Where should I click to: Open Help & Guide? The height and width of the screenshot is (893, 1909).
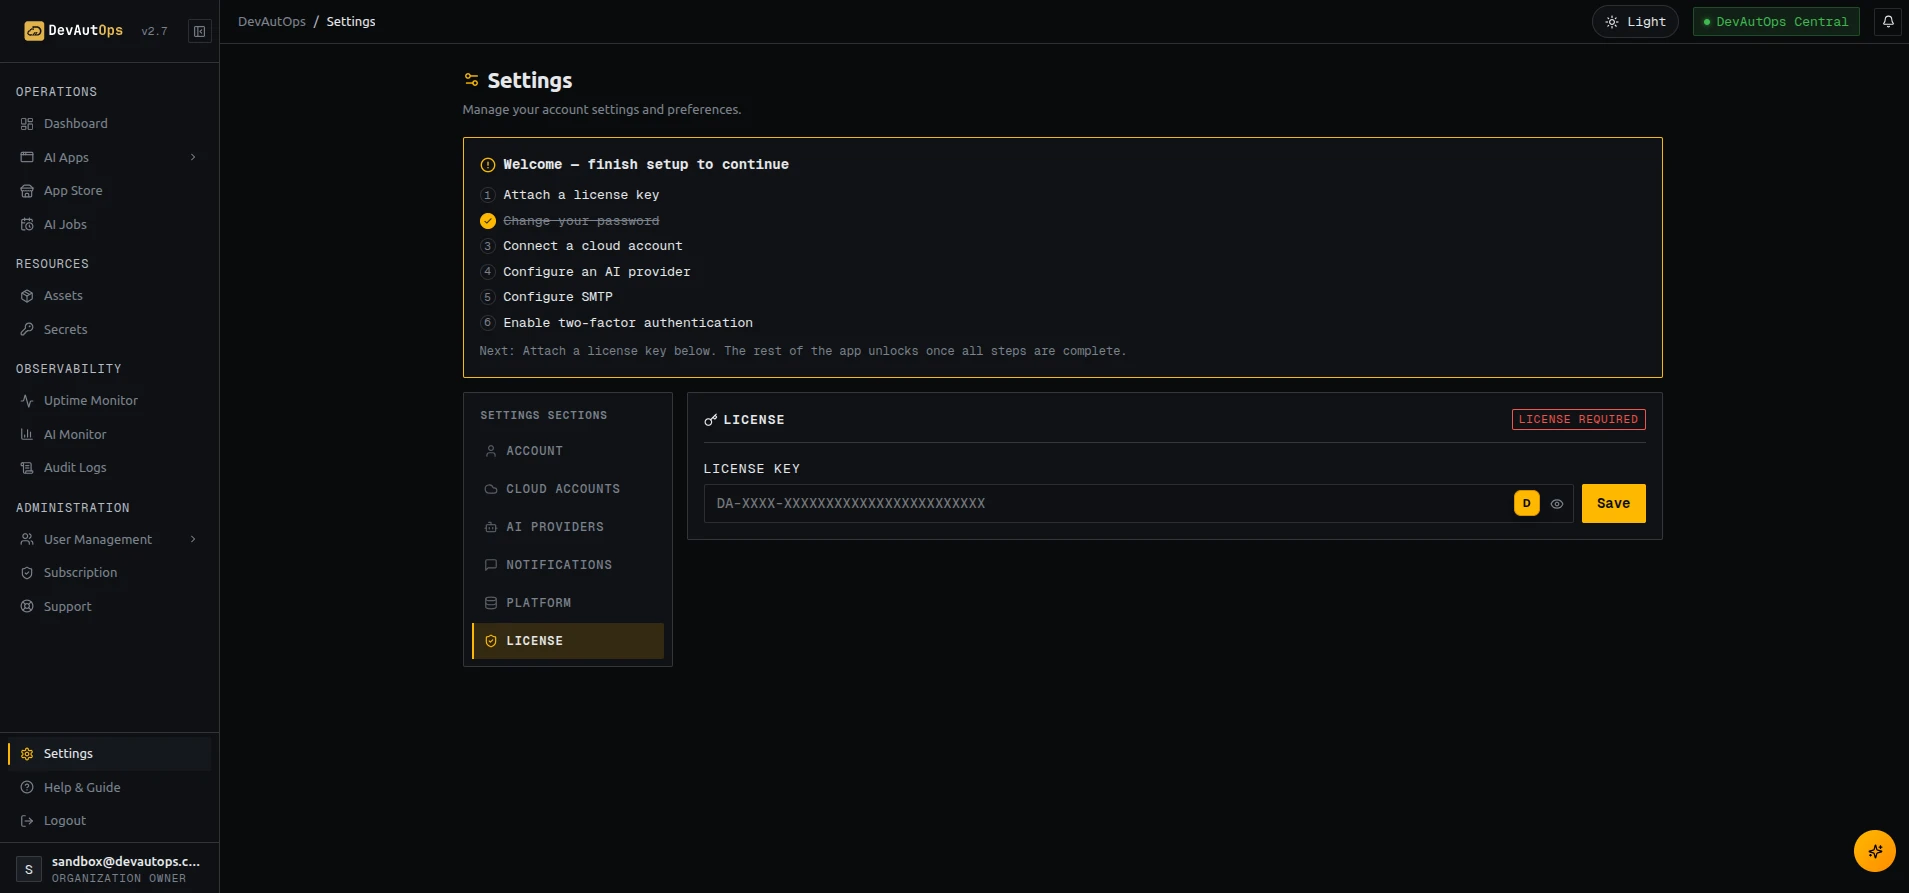point(109,788)
